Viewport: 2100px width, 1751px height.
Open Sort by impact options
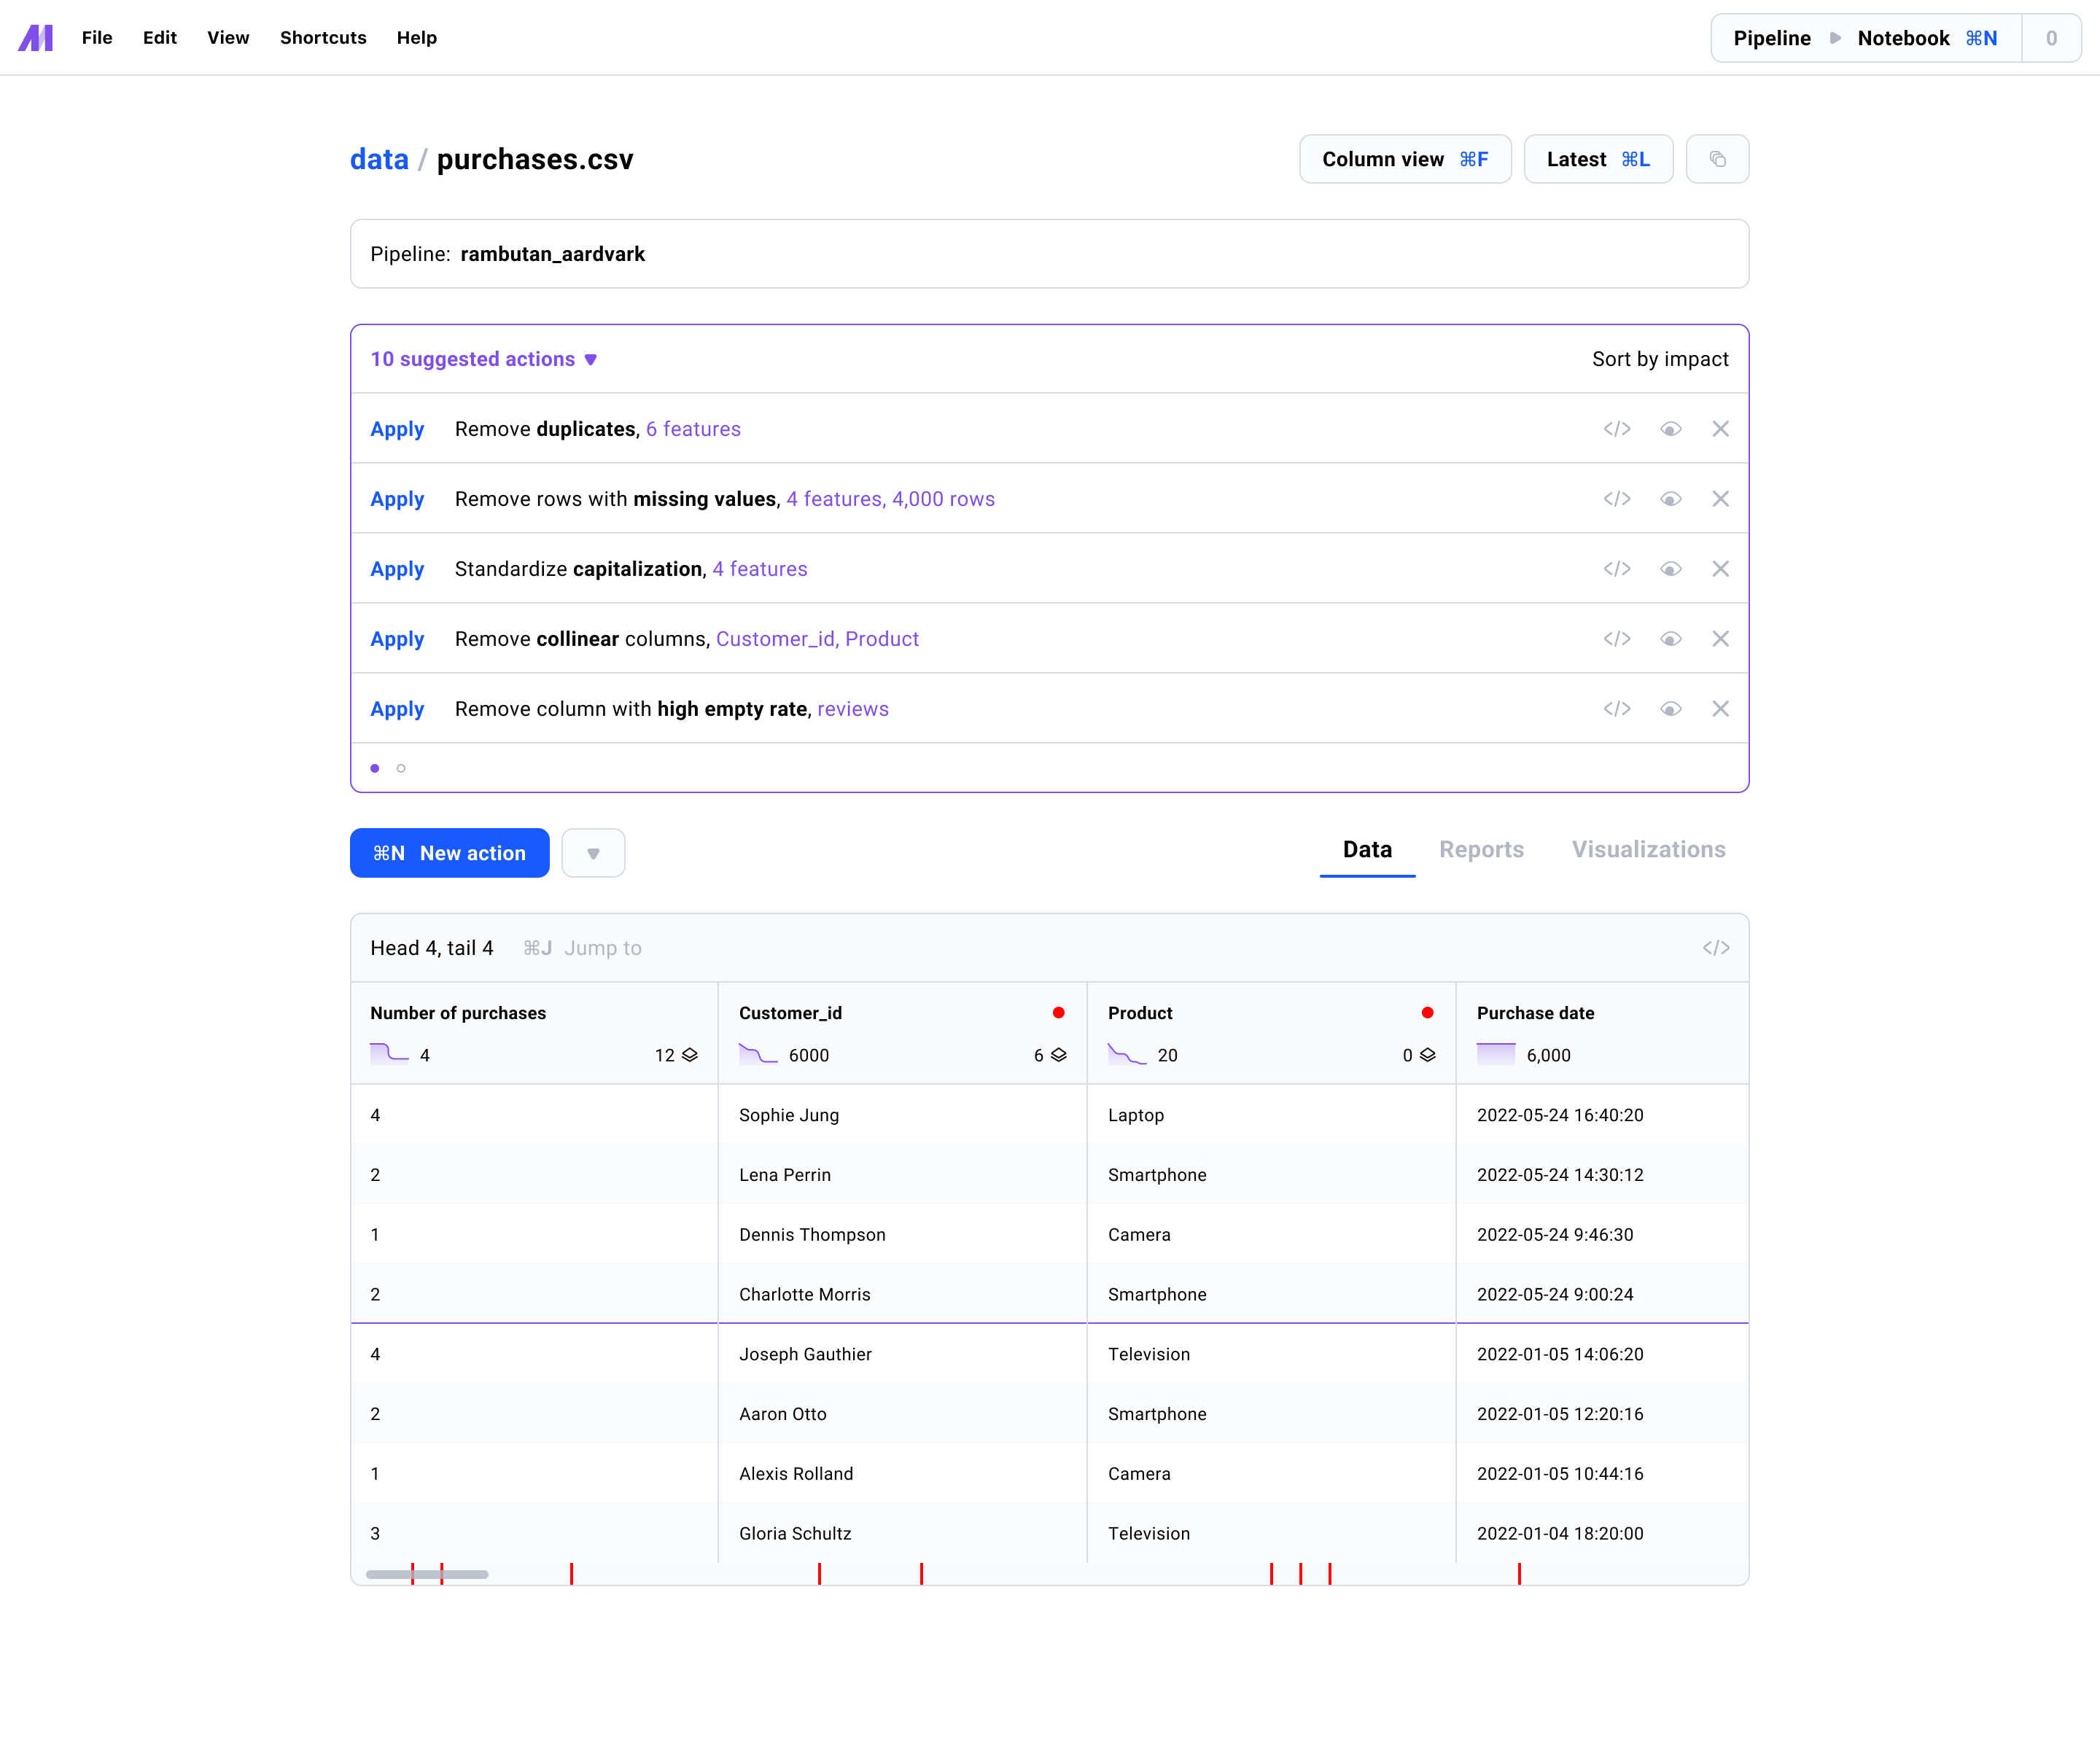[1659, 359]
